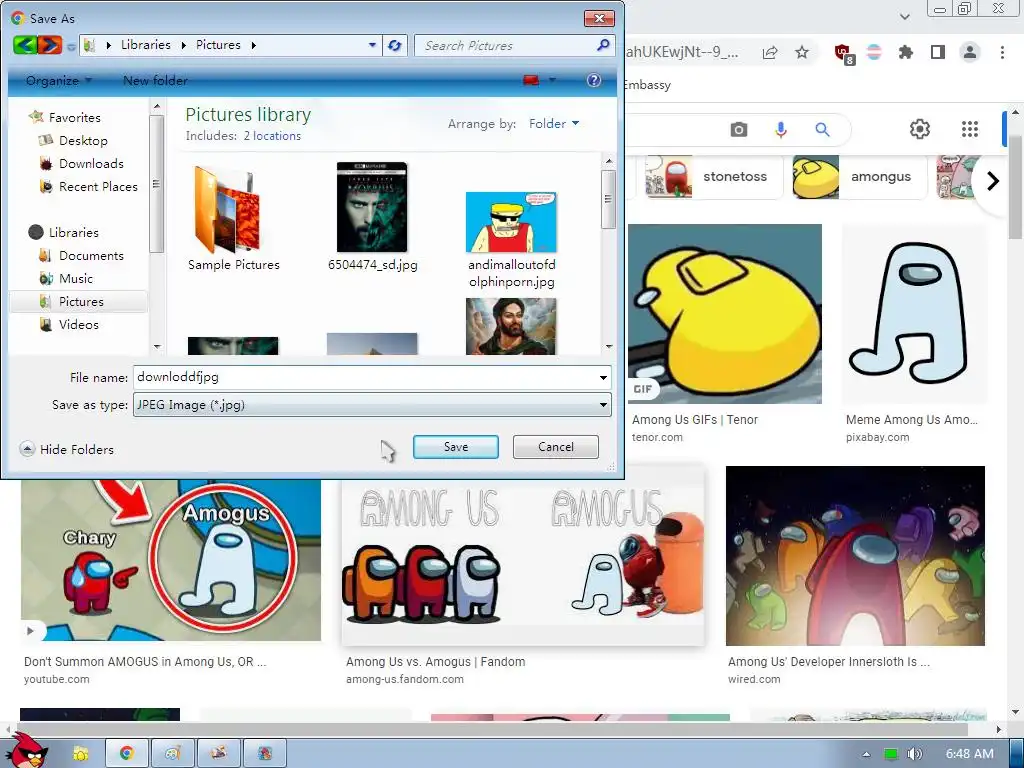Select the Music library
The height and width of the screenshot is (768, 1024).
(x=76, y=278)
